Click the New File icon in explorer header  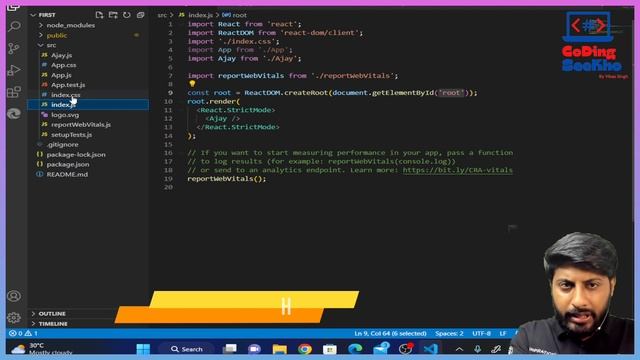tap(99, 15)
